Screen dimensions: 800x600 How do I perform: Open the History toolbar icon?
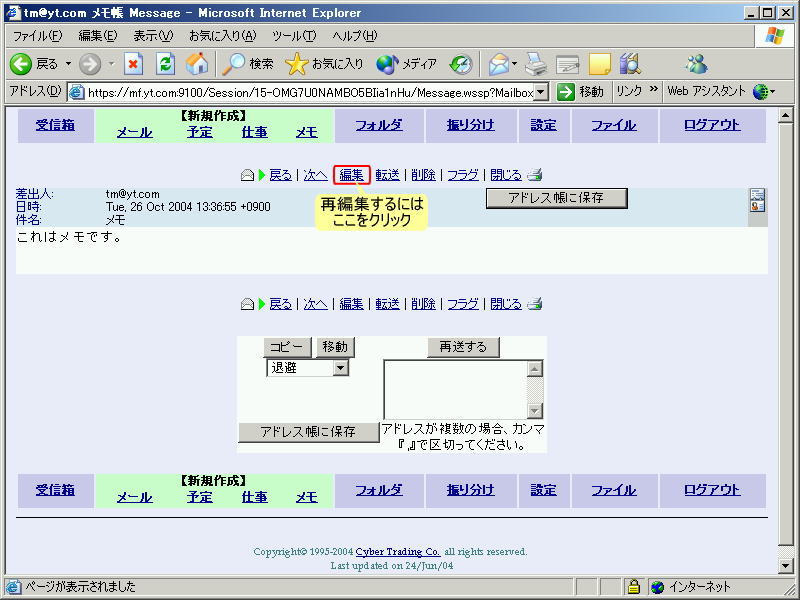460,64
